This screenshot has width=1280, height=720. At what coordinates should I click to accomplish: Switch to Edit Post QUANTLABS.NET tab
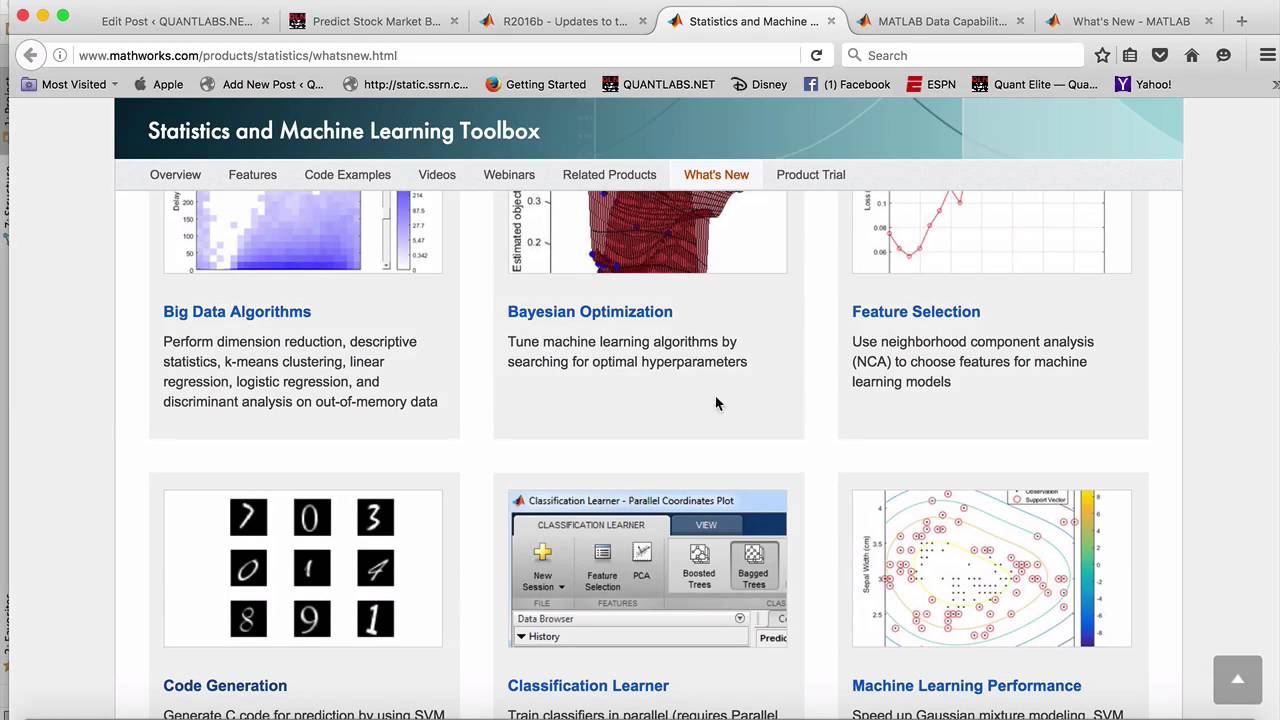177,21
